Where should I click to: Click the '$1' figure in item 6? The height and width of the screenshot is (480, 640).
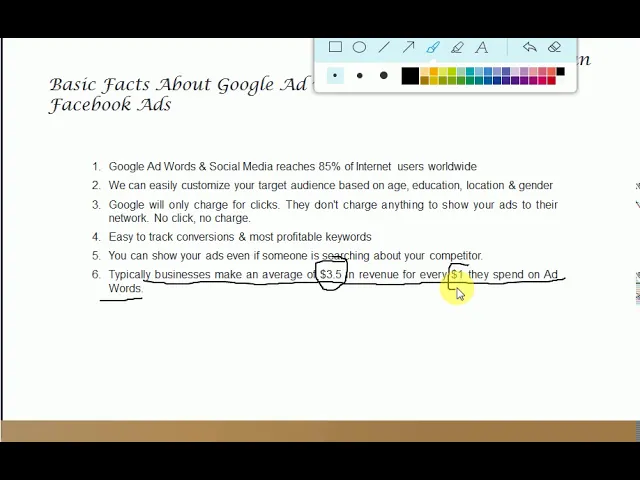pyautogui.click(x=457, y=275)
